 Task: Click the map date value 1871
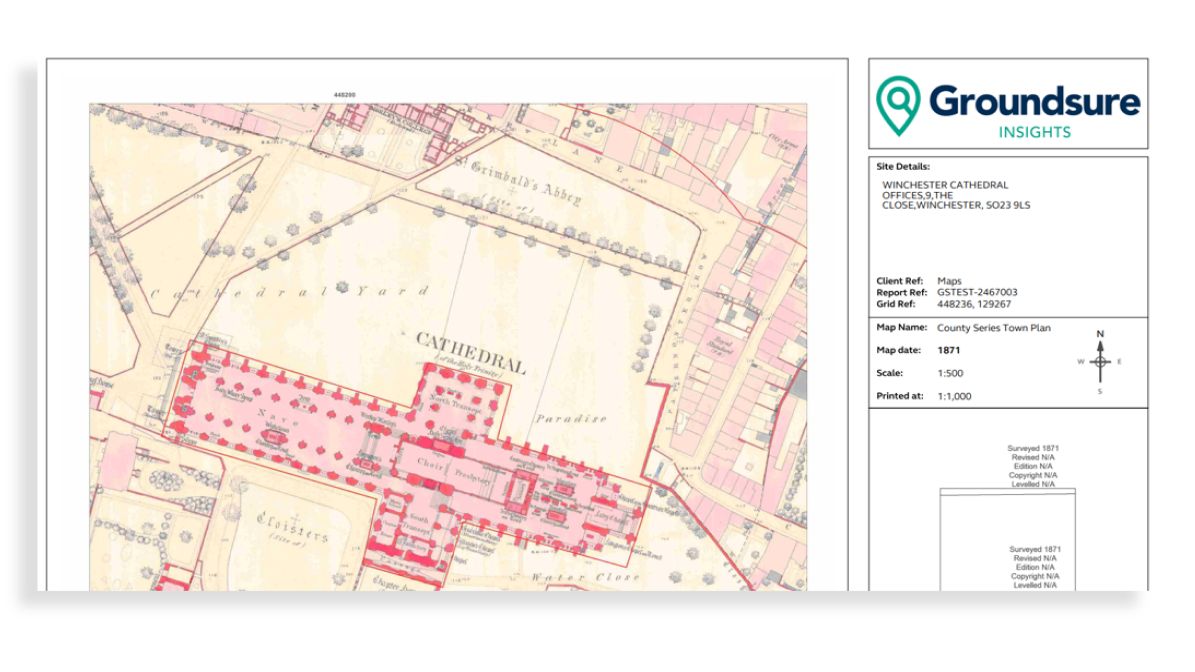coord(951,351)
